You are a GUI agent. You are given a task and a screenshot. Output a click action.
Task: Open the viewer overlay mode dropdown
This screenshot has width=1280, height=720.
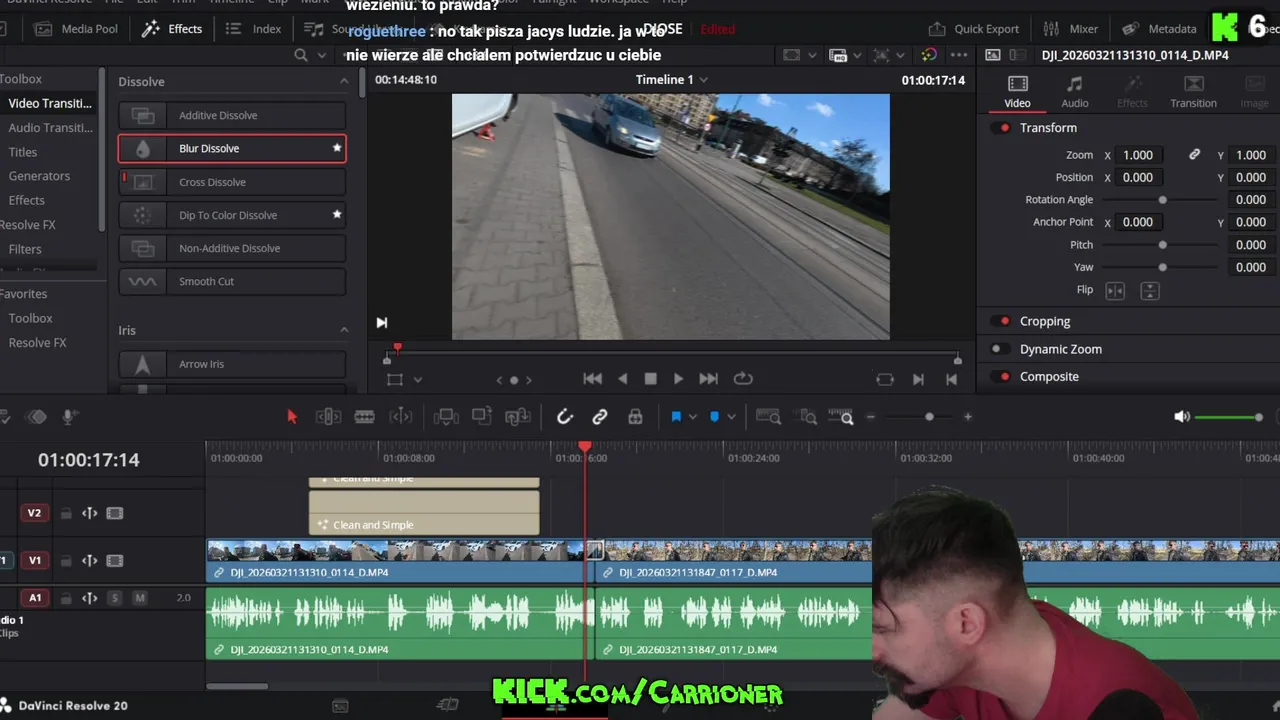pos(418,380)
